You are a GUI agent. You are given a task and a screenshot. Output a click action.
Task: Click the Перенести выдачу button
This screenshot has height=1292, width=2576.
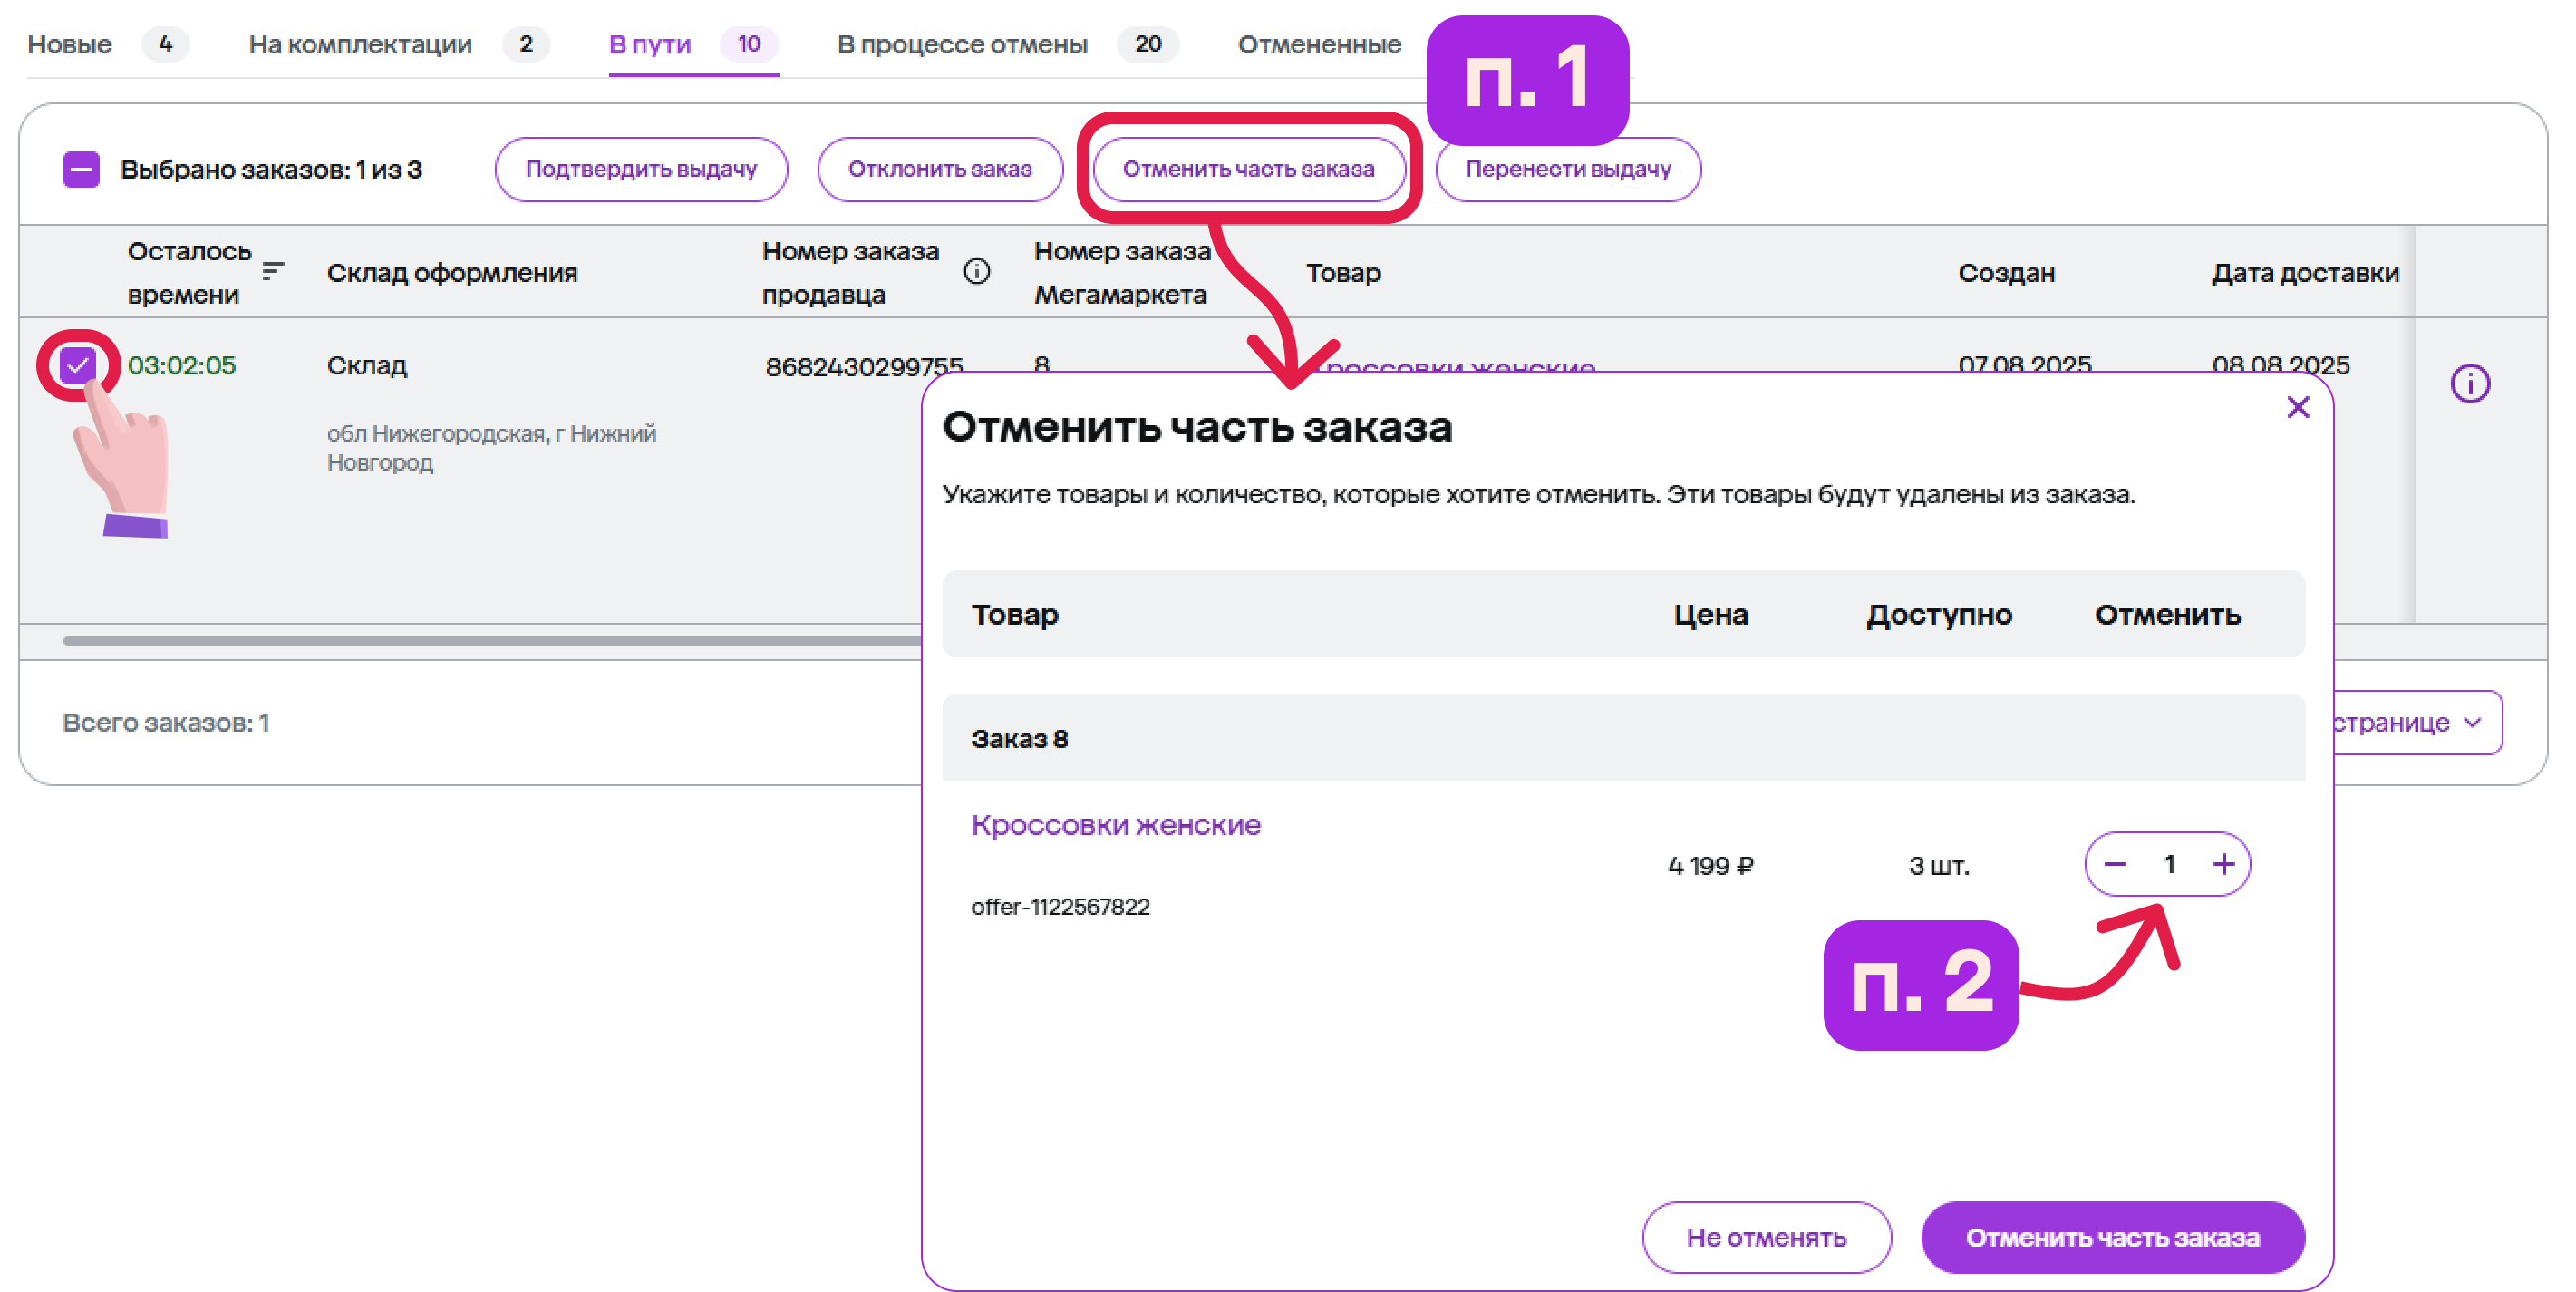(x=1567, y=169)
